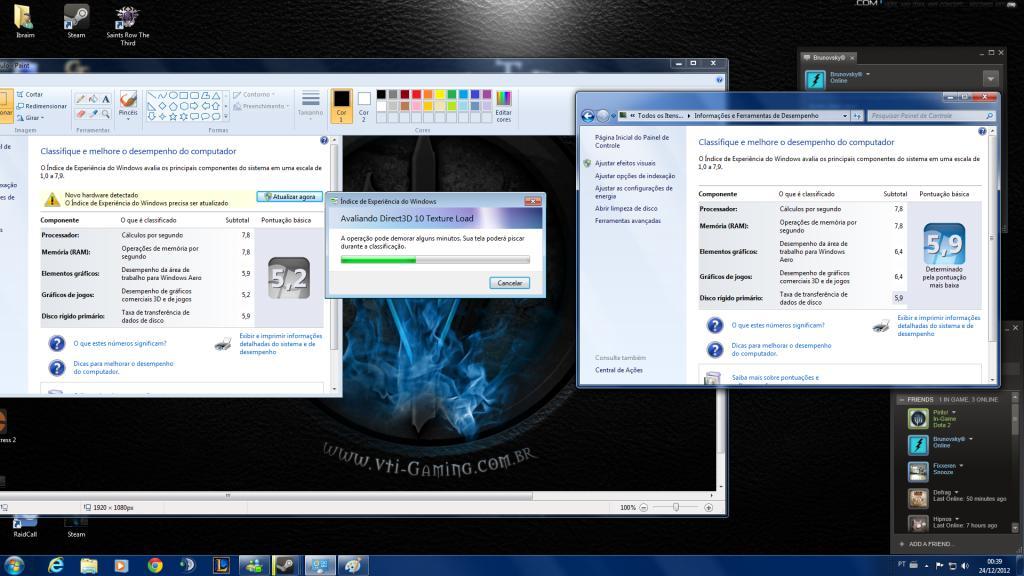The width and height of the screenshot is (1024, 576).
Task: Open Editar cores in Paint
Action: pyautogui.click(x=504, y=106)
